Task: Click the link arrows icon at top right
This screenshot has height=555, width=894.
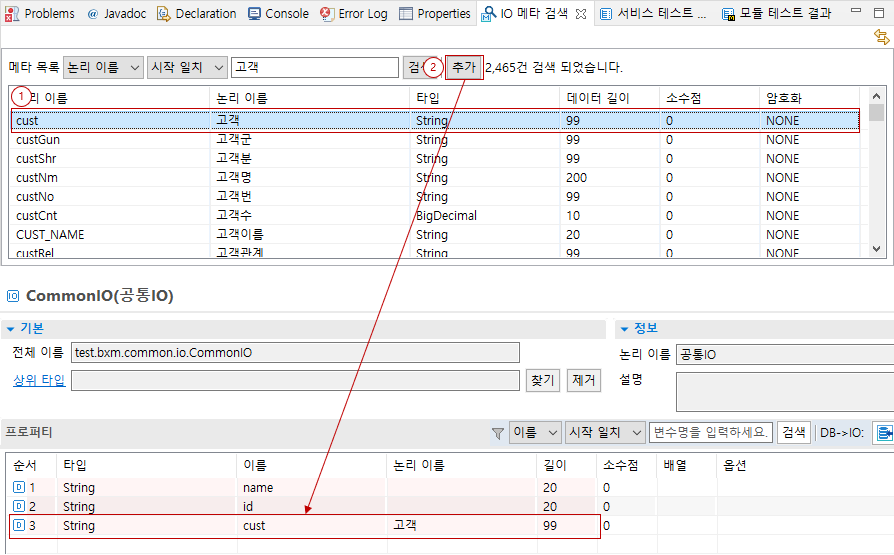Action: click(881, 37)
